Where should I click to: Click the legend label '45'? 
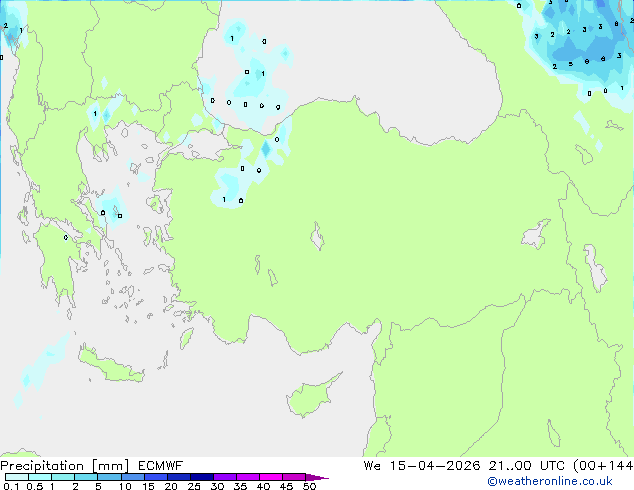point(286,486)
